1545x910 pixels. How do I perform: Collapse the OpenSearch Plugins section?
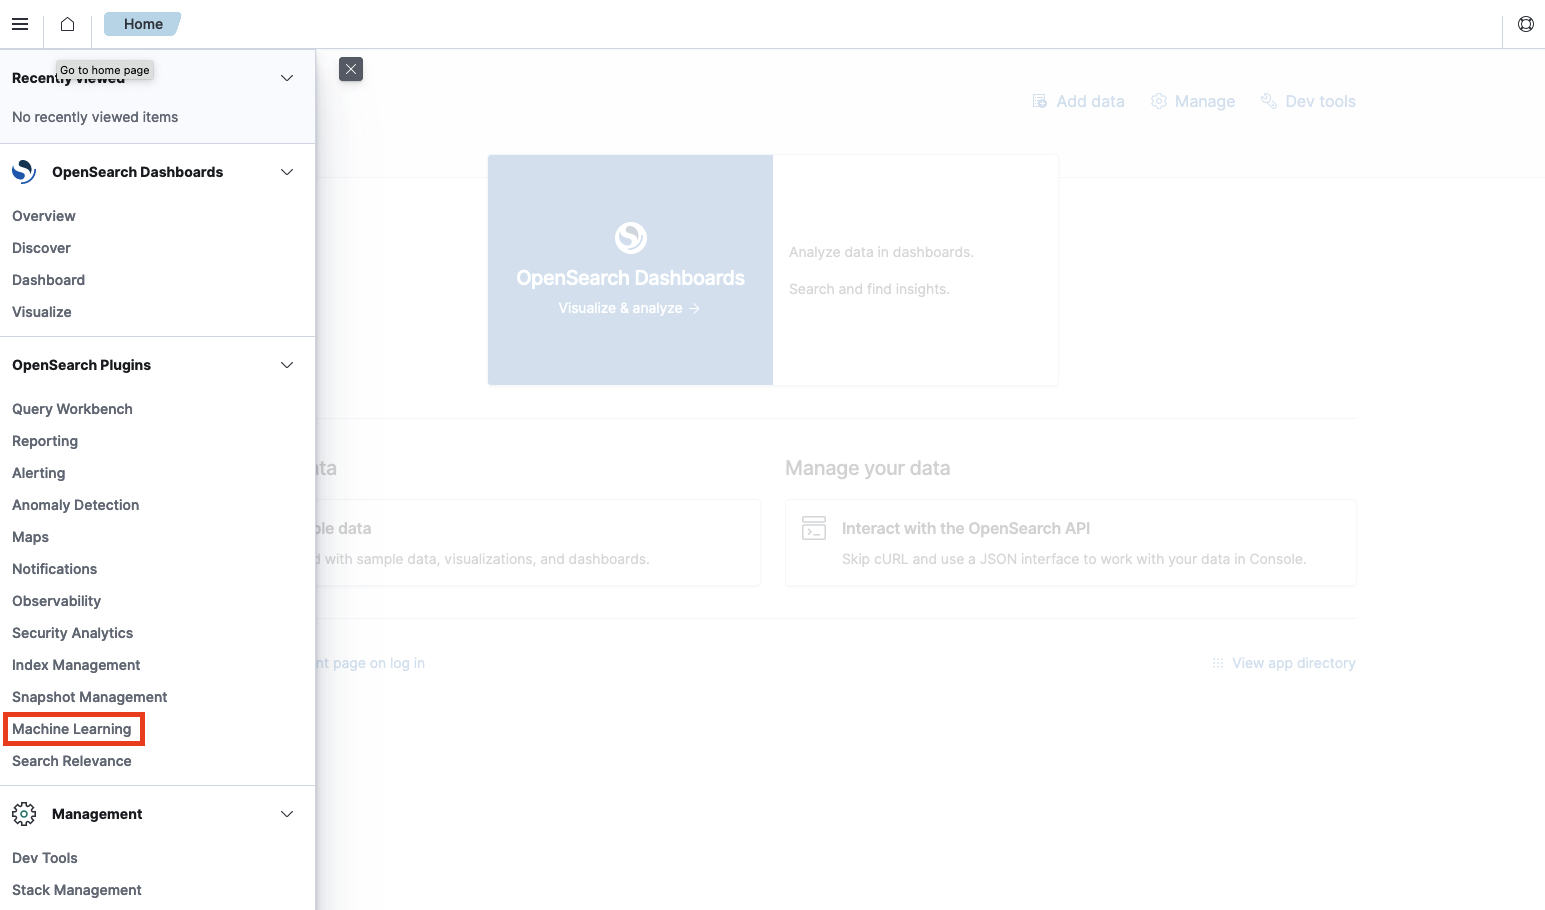pyautogui.click(x=287, y=365)
